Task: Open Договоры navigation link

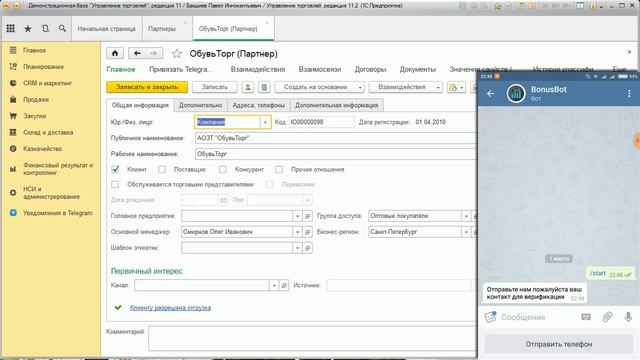Action: point(370,69)
